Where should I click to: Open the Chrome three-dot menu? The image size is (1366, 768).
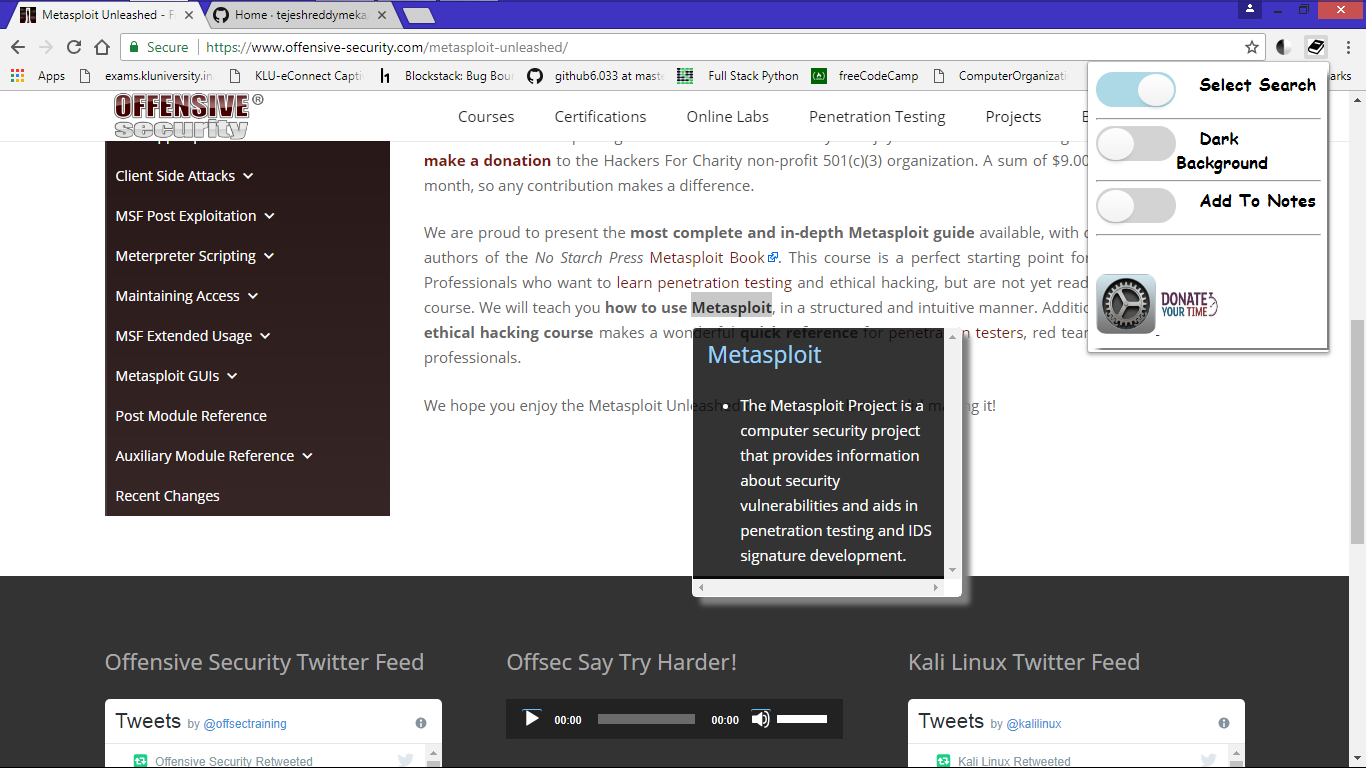pos(1348,47)
